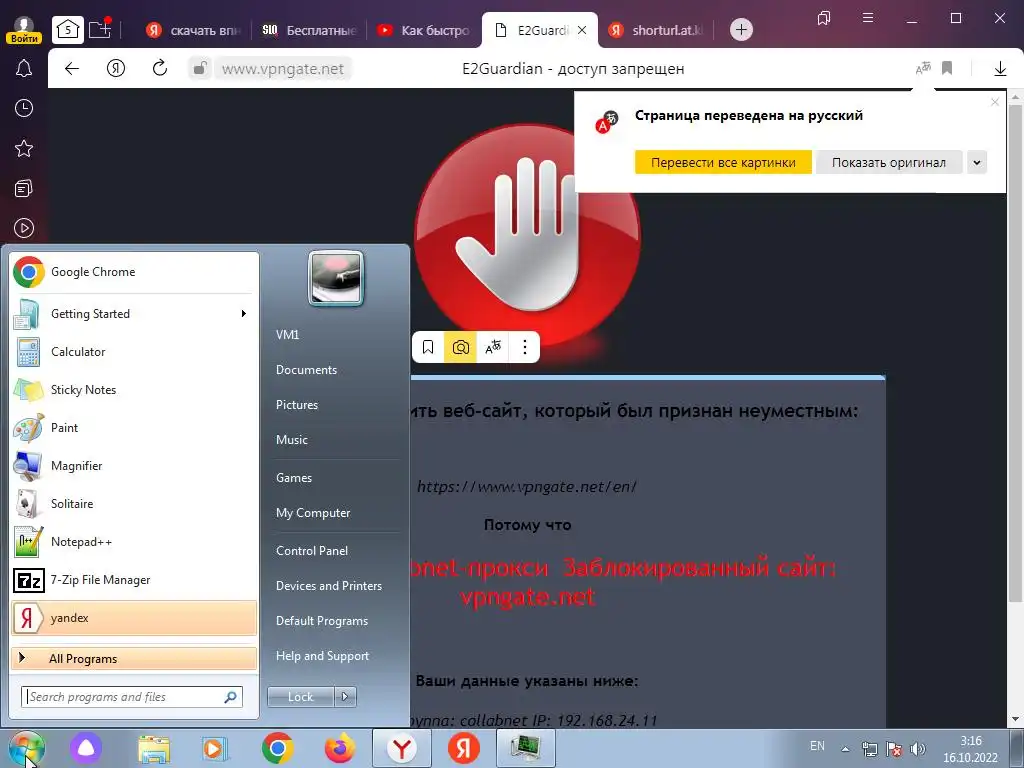
Task: Expand Getting Started submenu arrow
Action: 243,314
